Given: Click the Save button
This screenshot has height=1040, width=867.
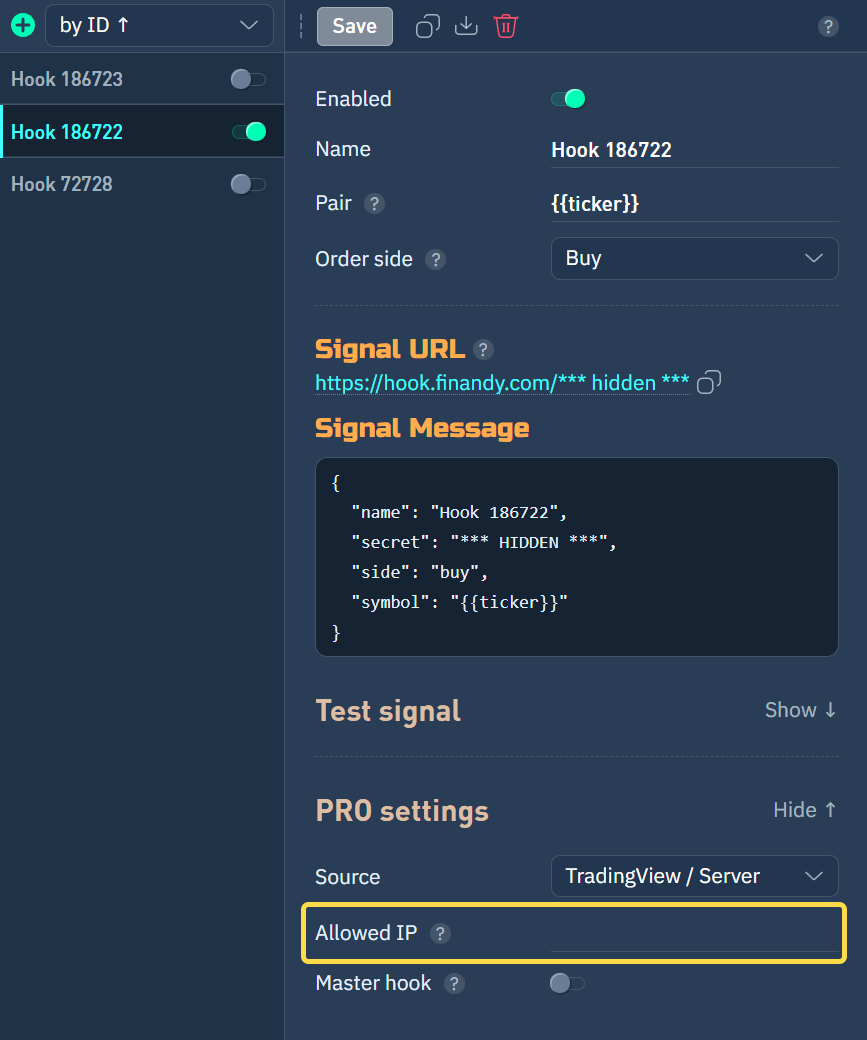Looking at the screenshot, I should pyautogui.click(x=354, y=26).
